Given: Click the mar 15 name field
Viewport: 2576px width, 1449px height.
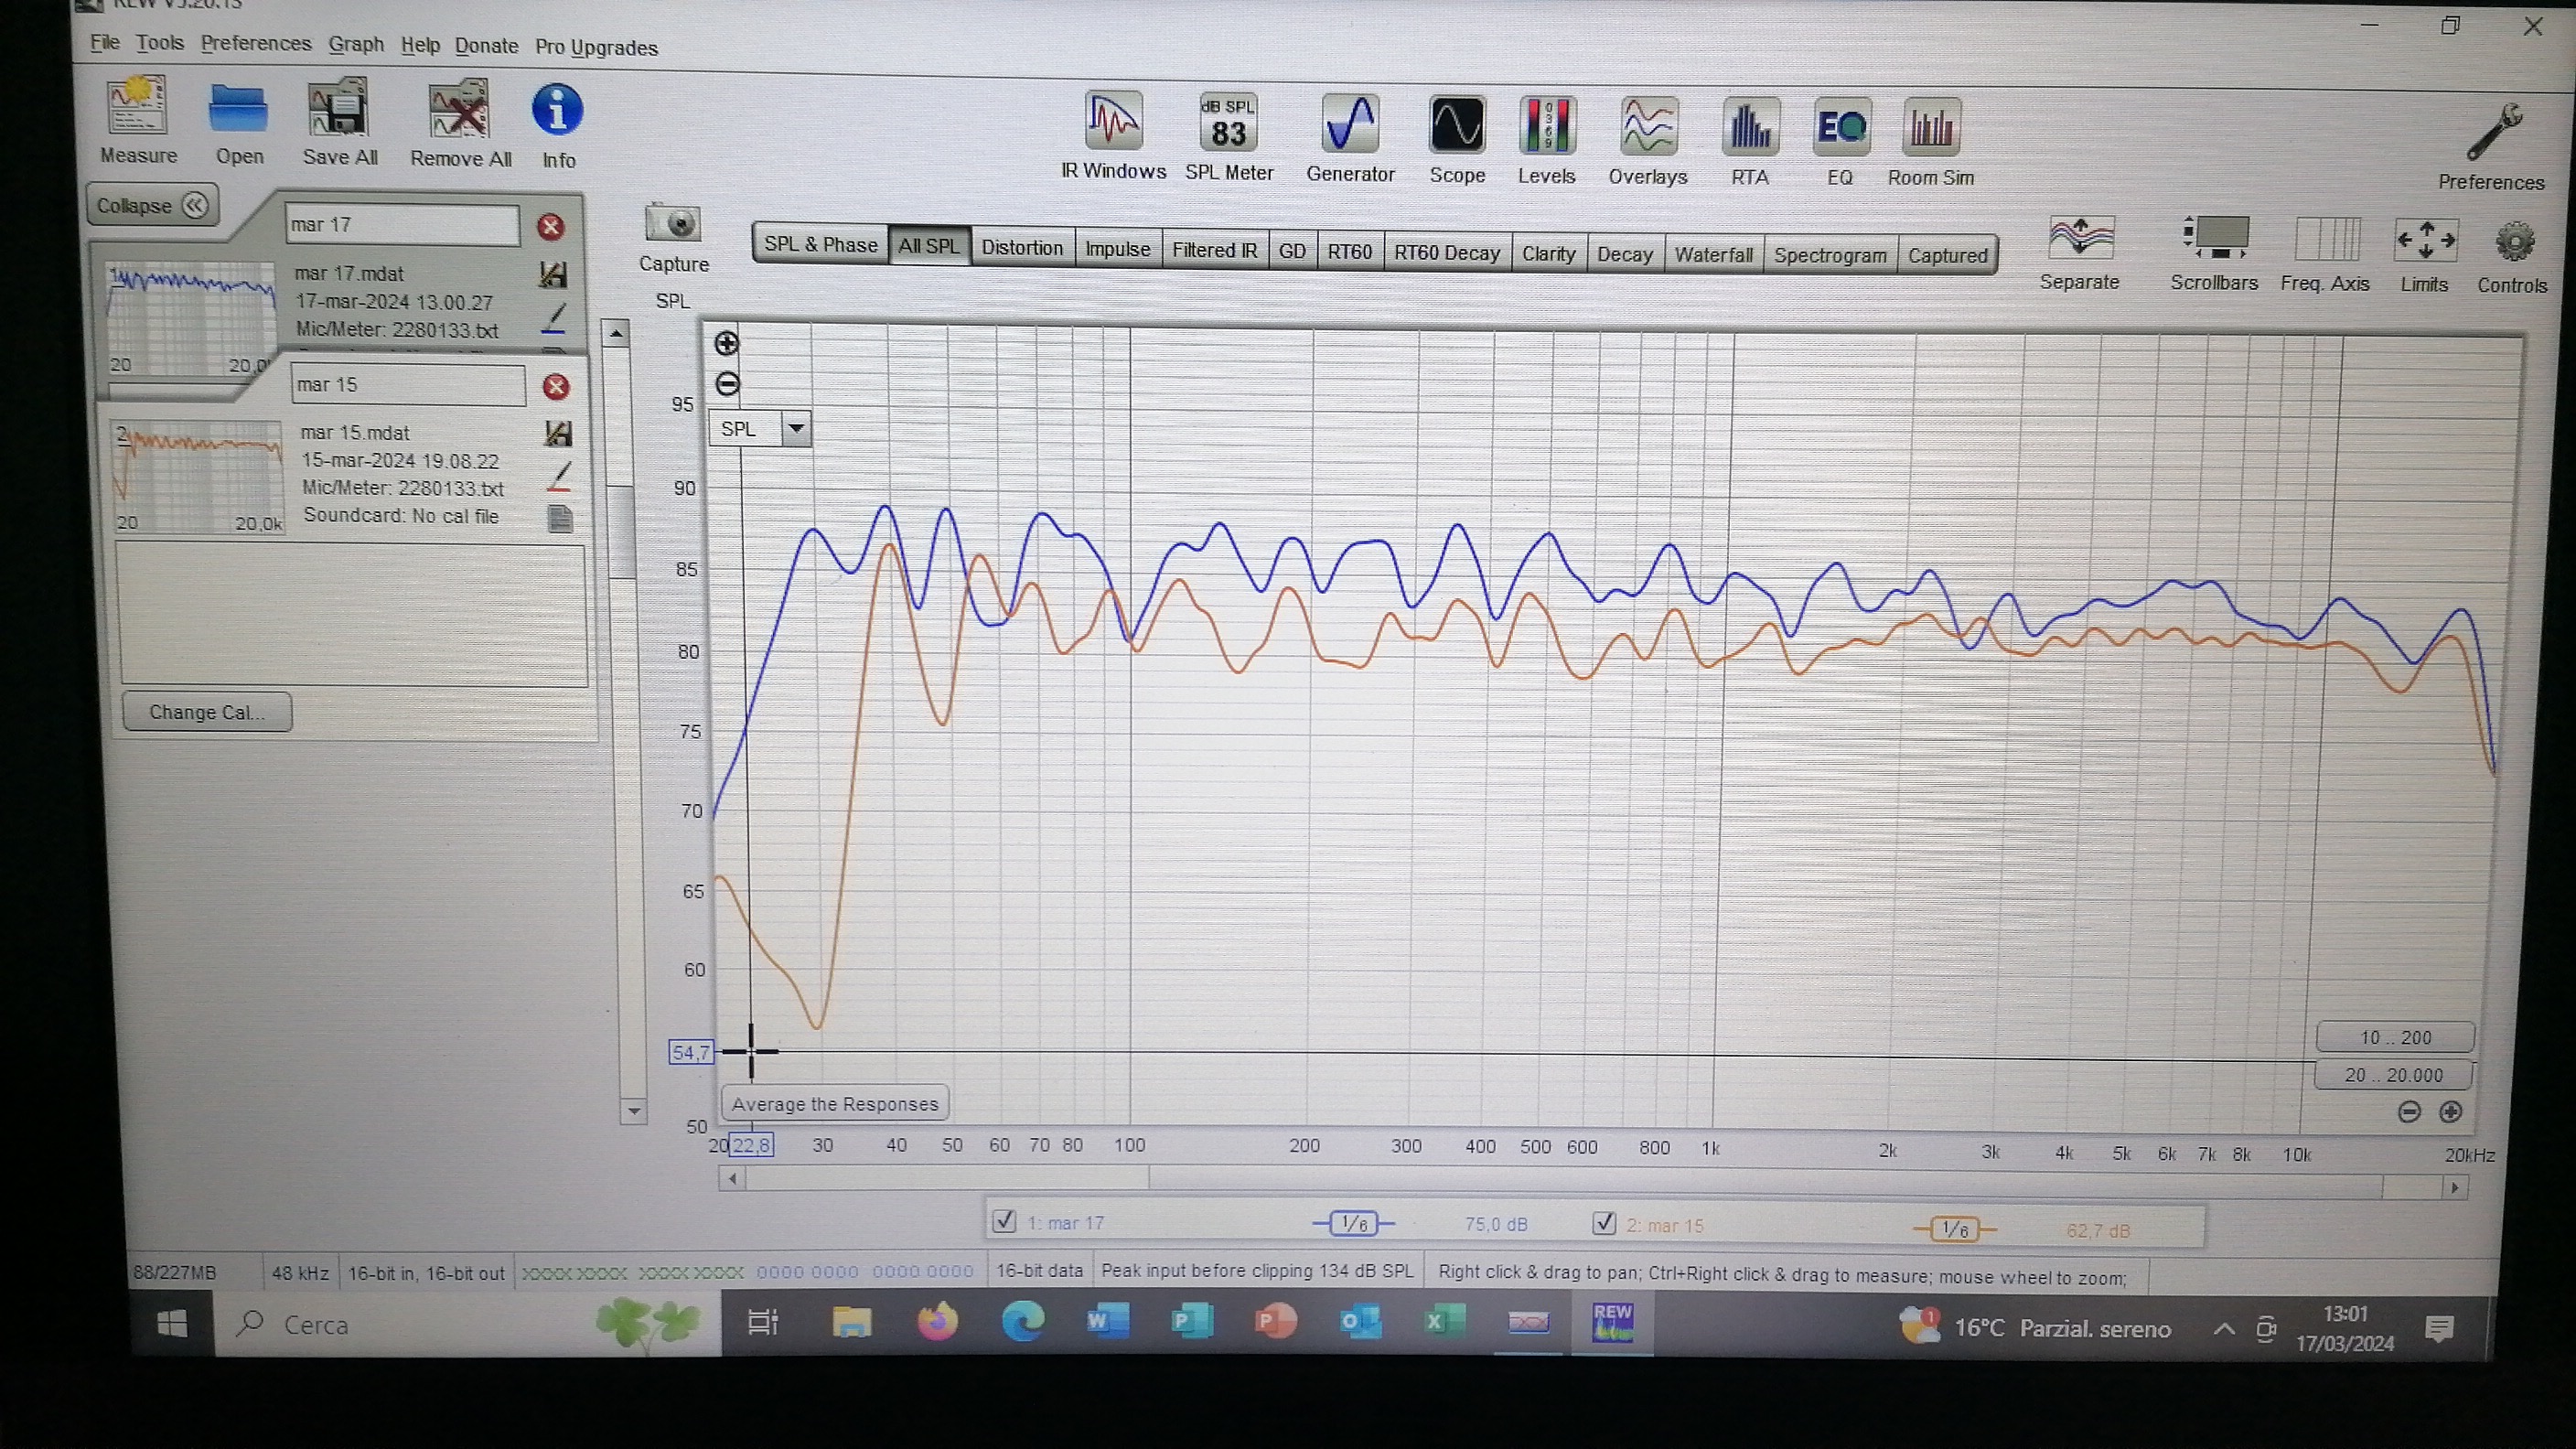Looking at the screenshot, I should (408, 385).
